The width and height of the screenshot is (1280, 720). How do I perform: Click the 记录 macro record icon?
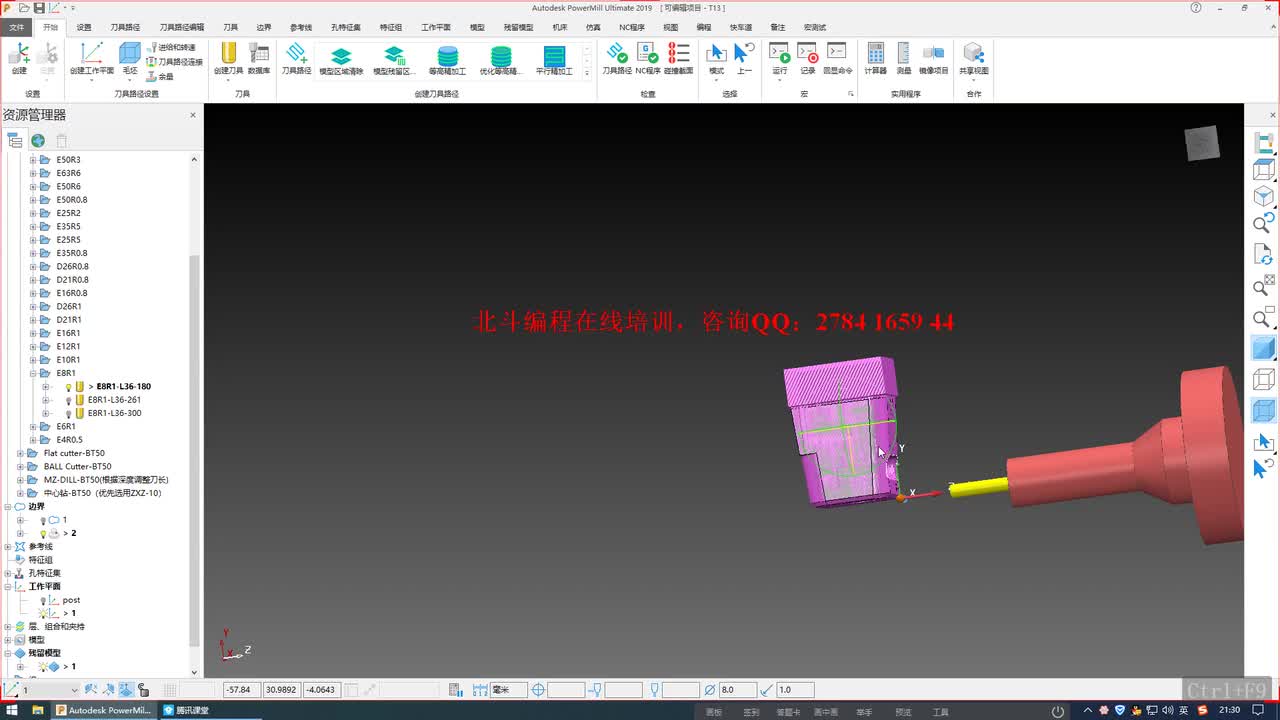(807, 58)
